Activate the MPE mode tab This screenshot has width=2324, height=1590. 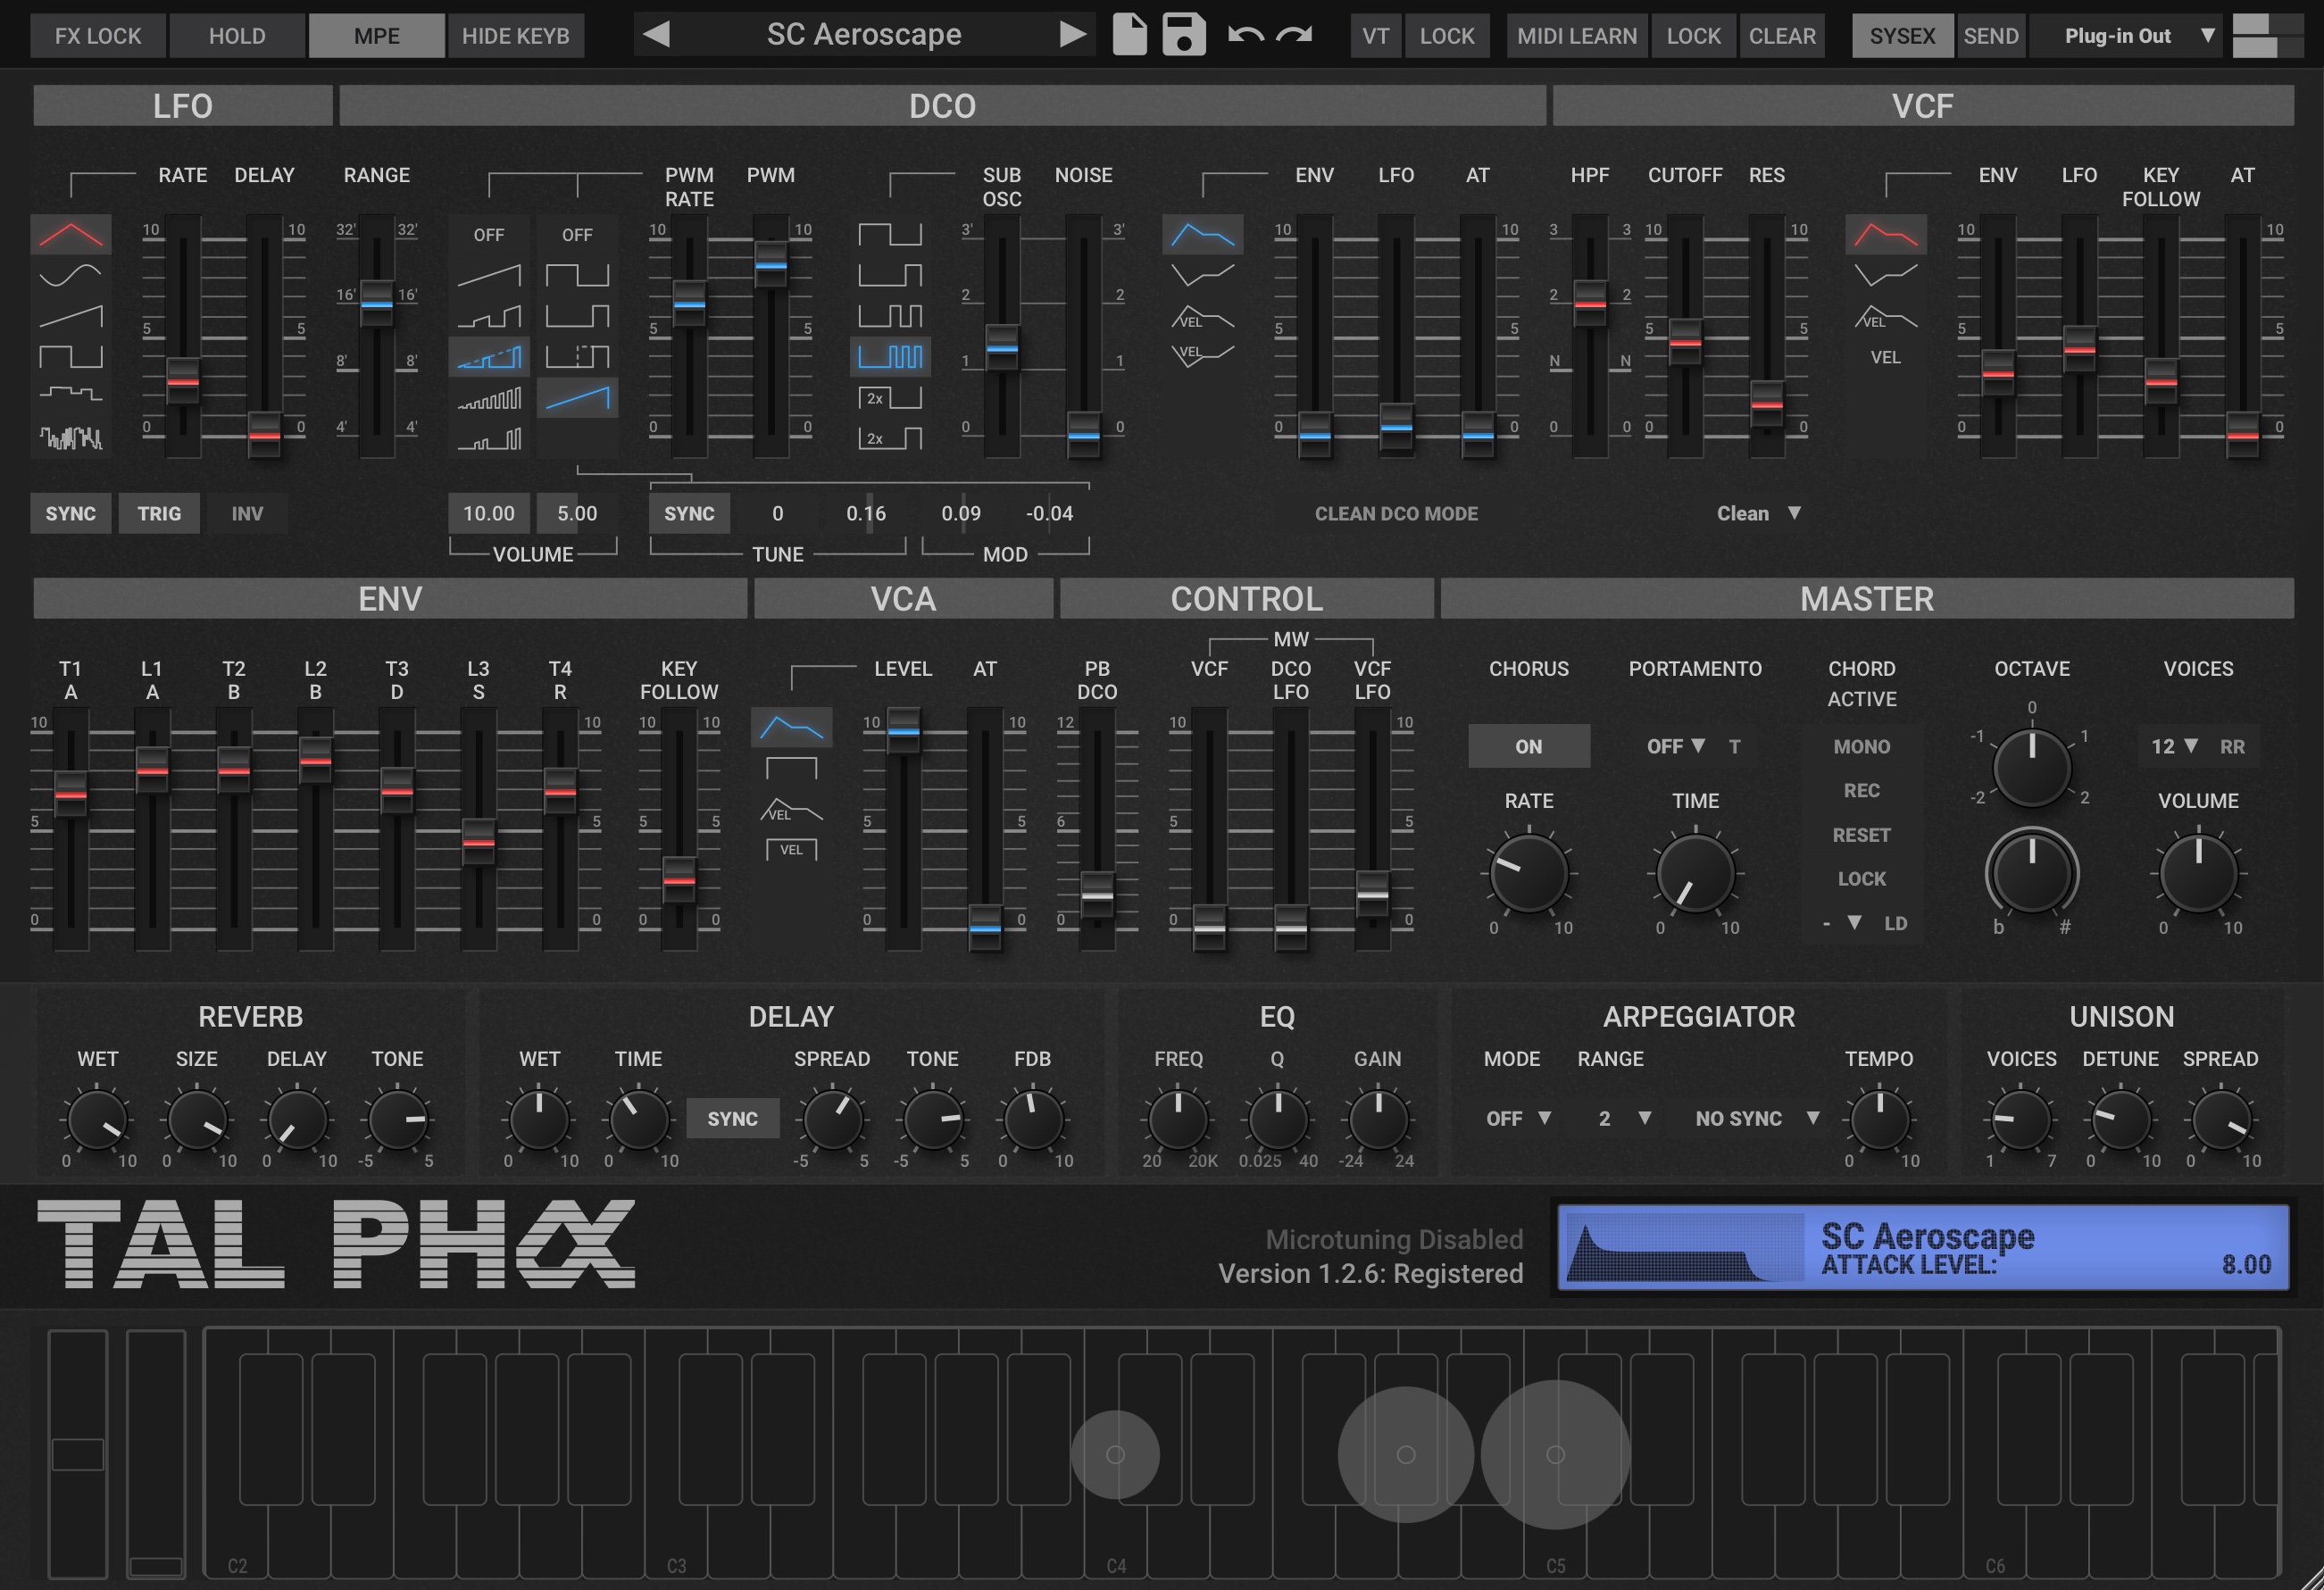click(x=376, y=34)
